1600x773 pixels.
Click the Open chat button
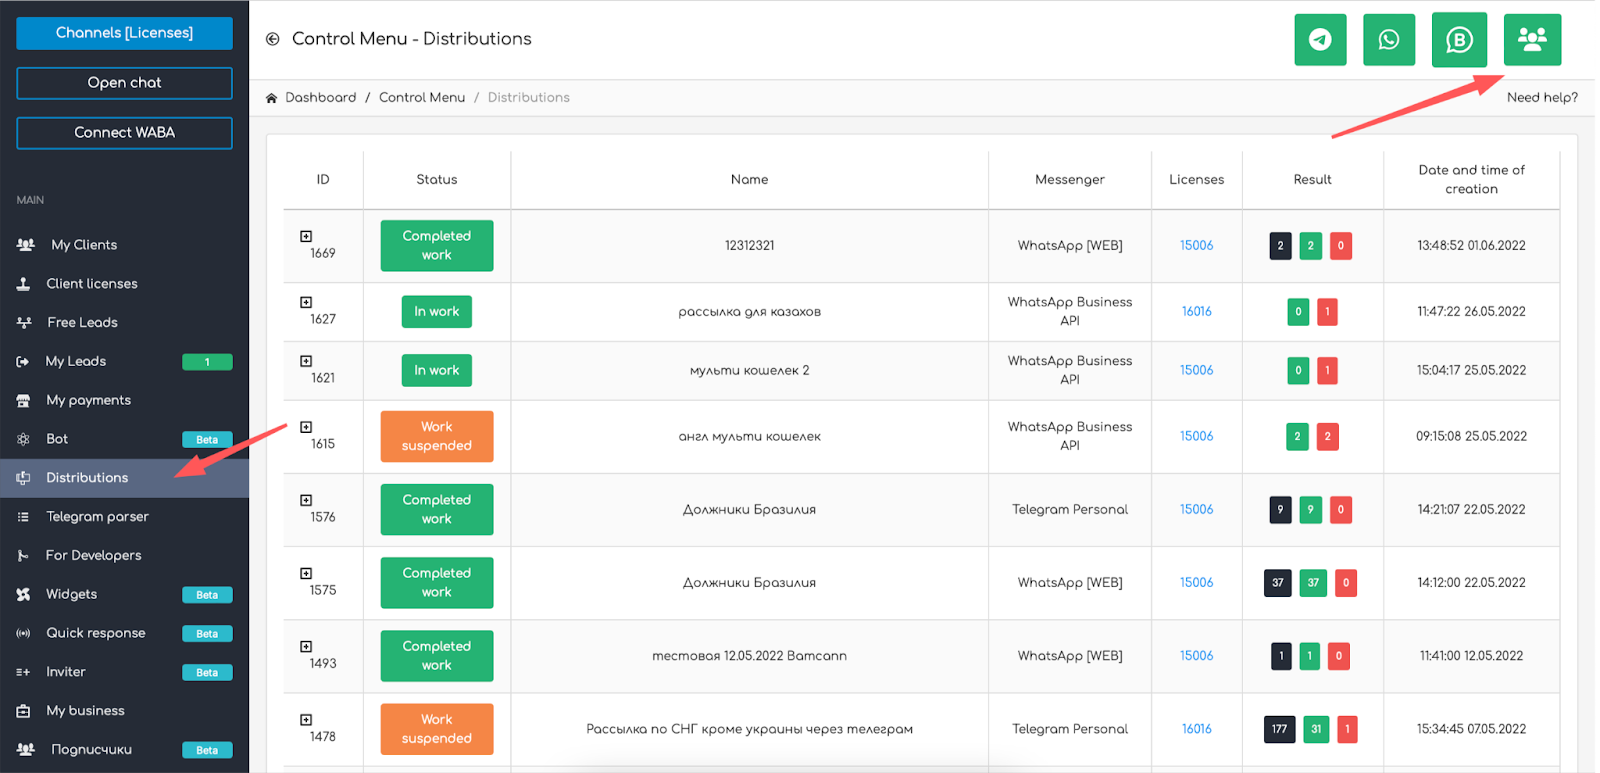pos(124,83)
